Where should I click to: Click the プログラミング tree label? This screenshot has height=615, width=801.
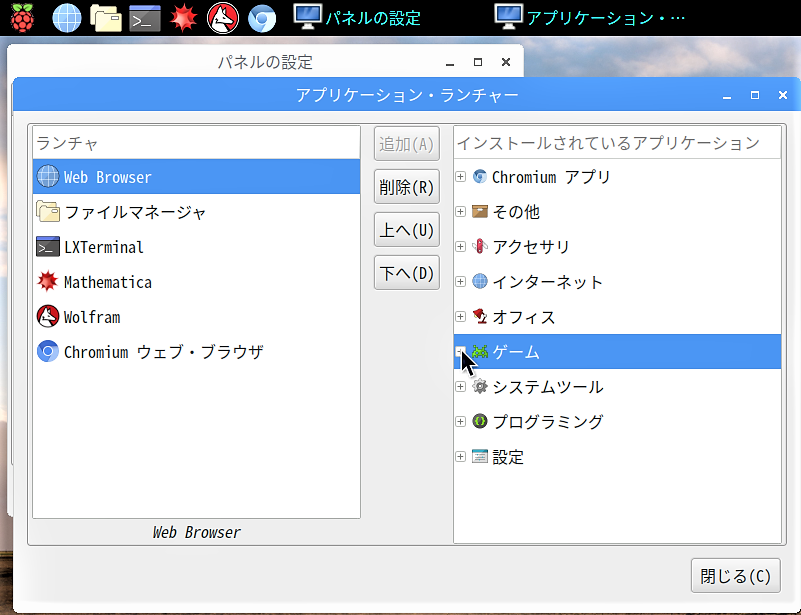coord(548,422)
